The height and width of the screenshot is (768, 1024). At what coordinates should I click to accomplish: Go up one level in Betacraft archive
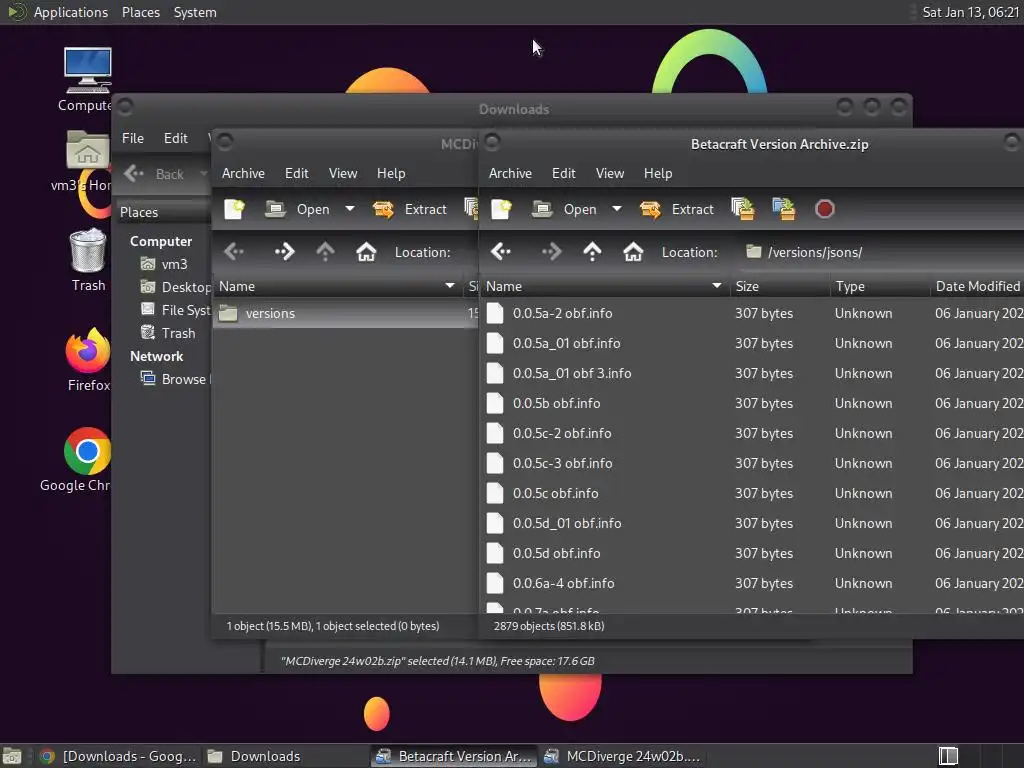[x=592, y=252]
